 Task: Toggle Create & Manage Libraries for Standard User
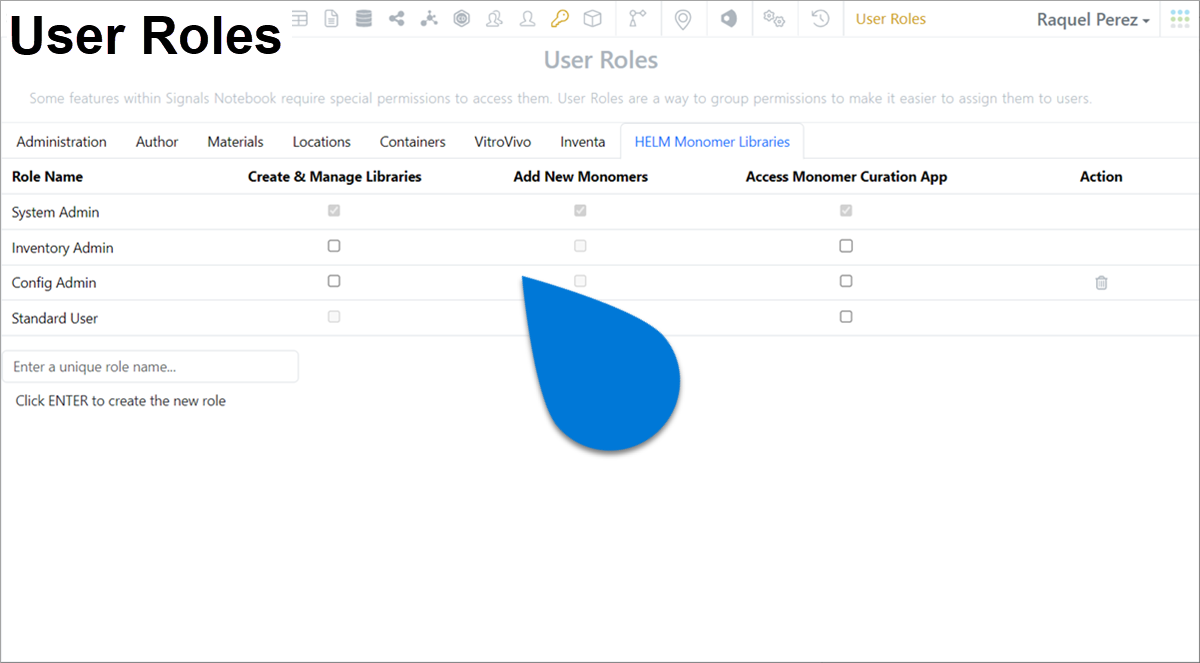334,316
